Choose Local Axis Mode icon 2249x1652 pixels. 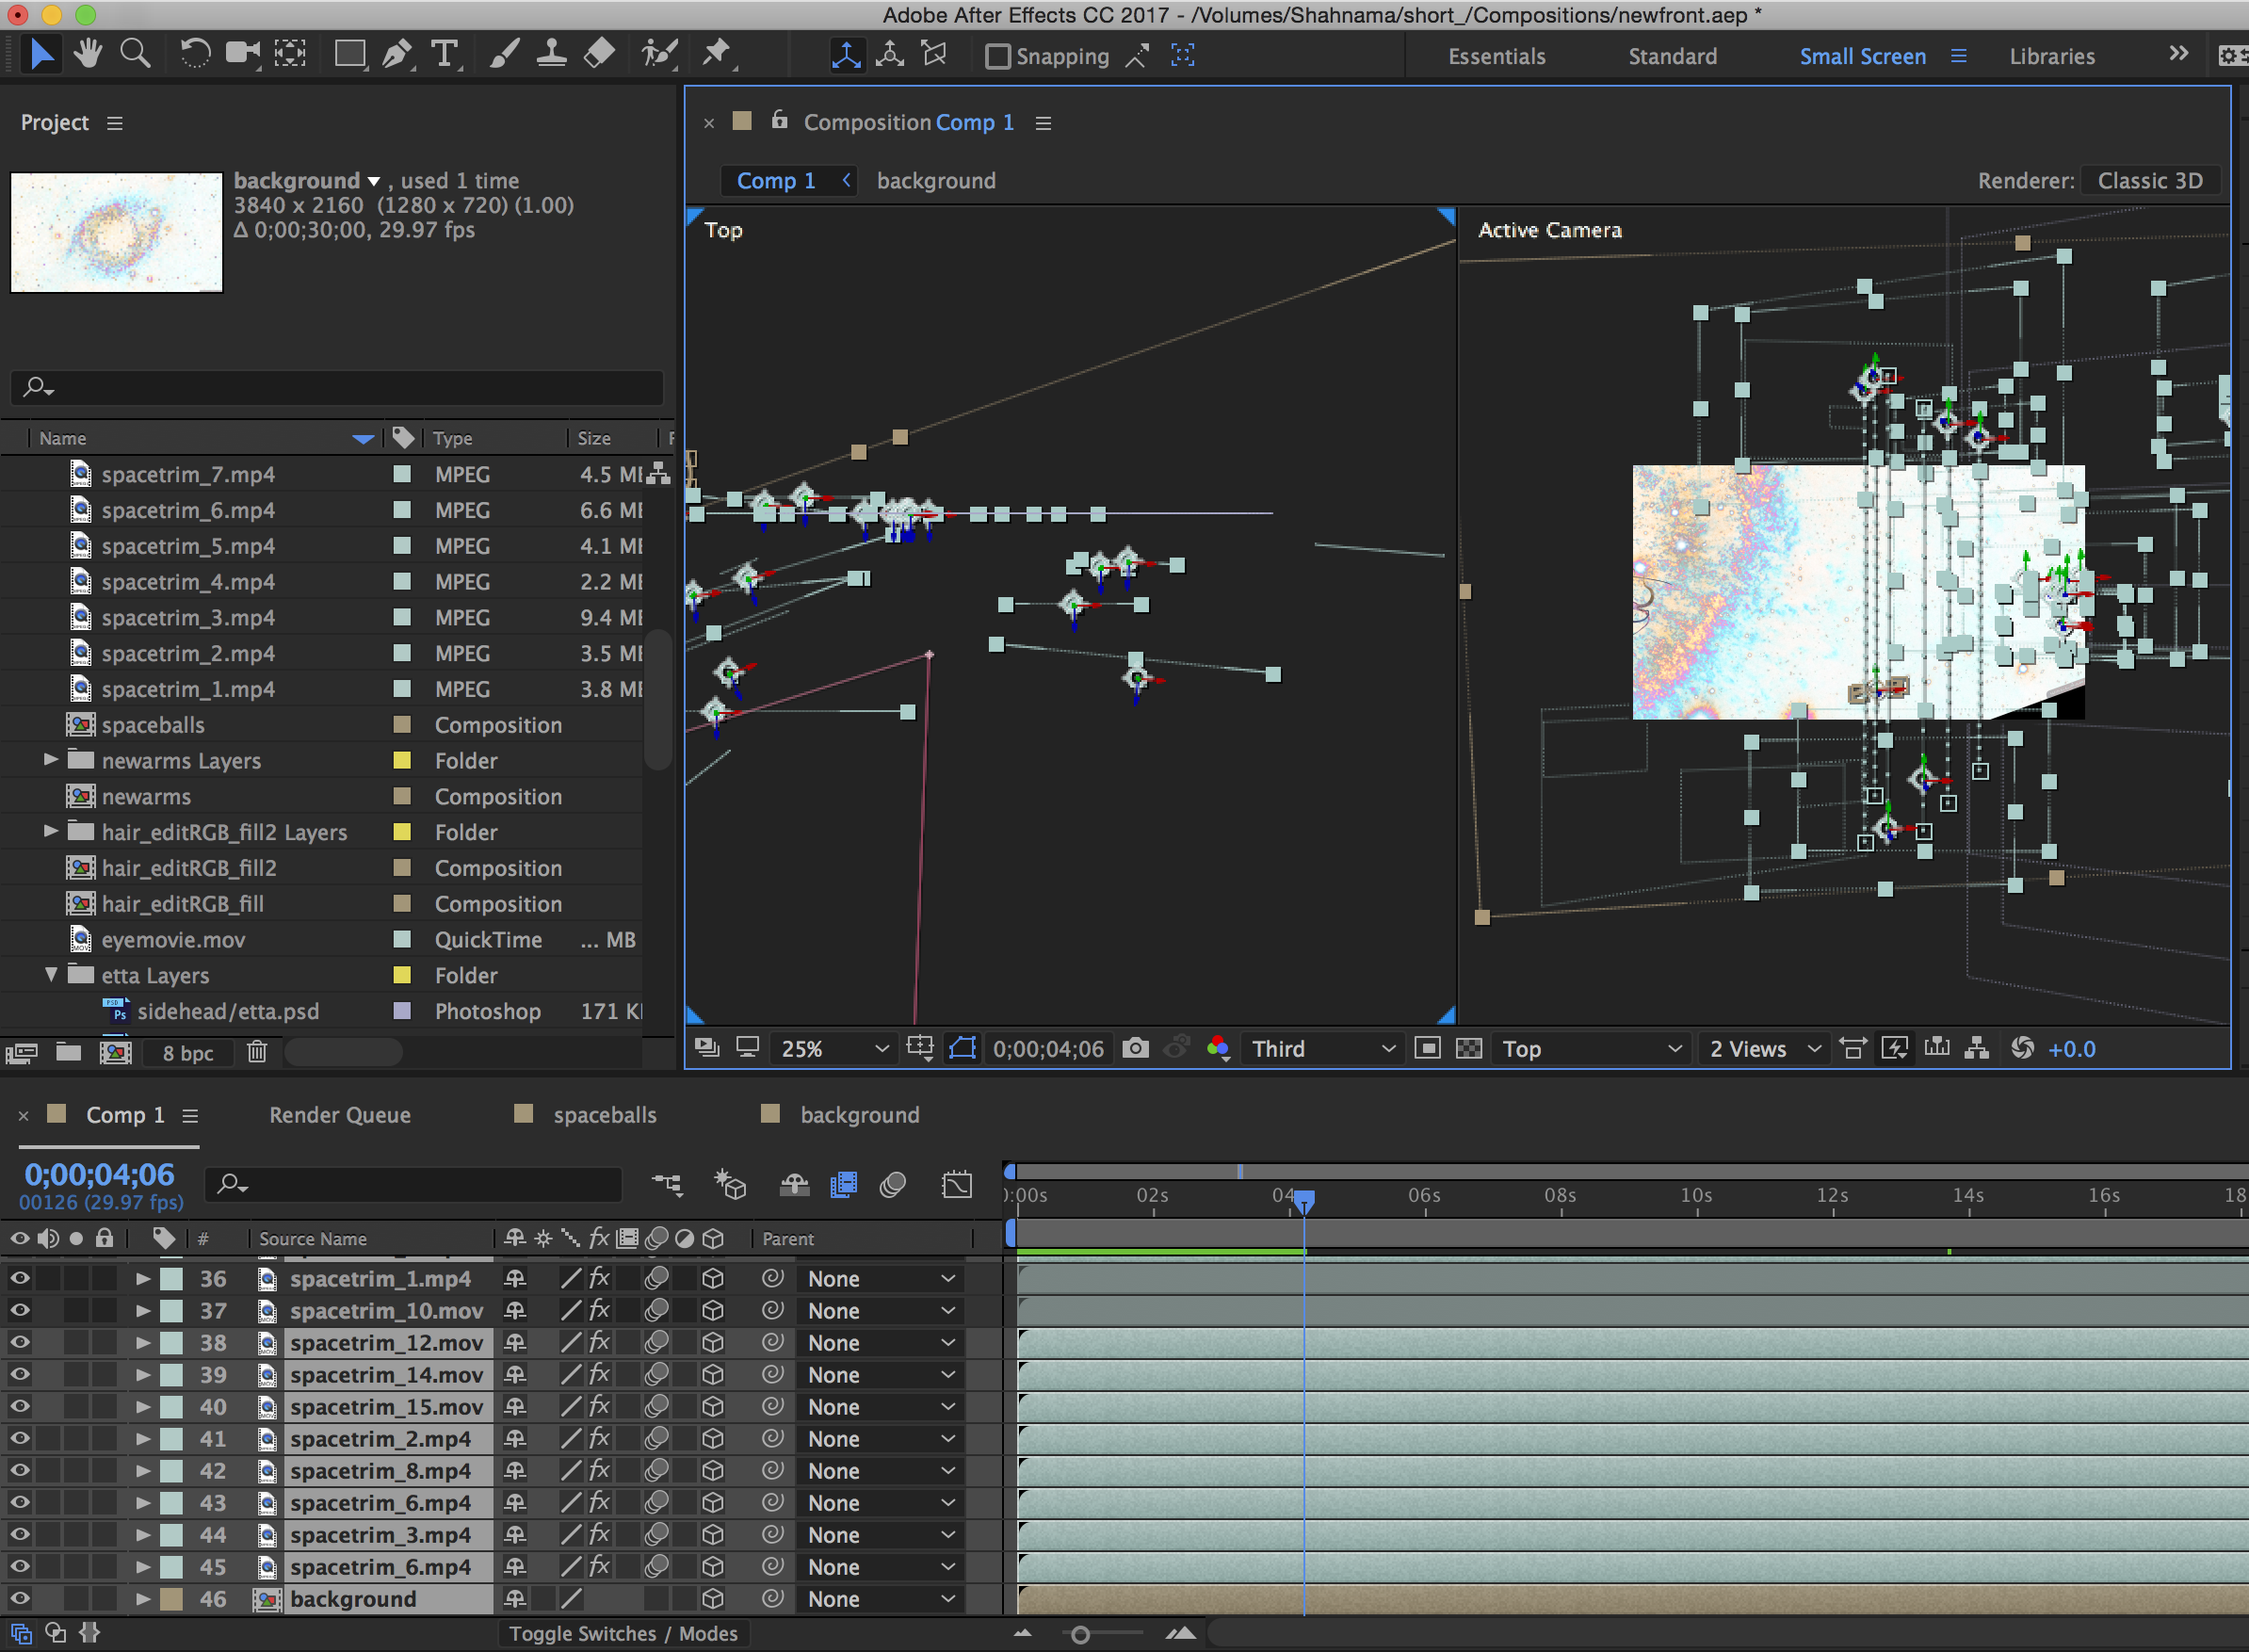click(x=846, y=55)
